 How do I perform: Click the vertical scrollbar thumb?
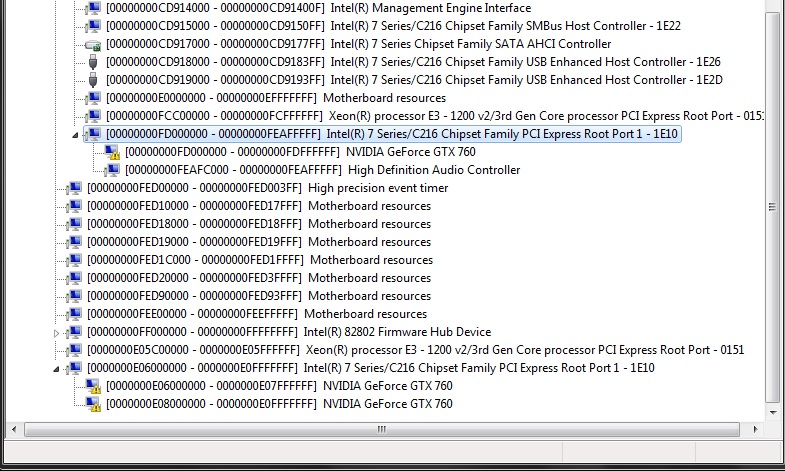click(x=772, y=207)
